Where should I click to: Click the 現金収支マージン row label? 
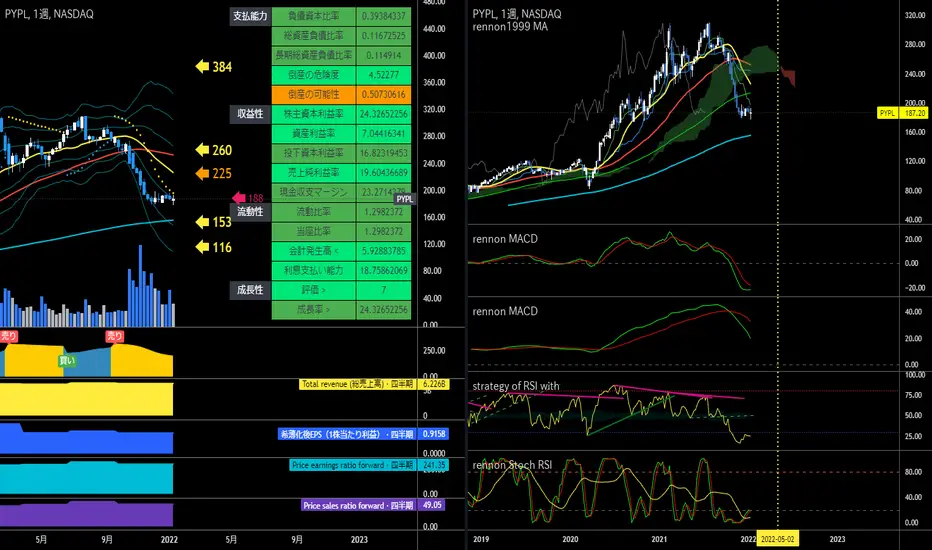(x=314, y=192)
